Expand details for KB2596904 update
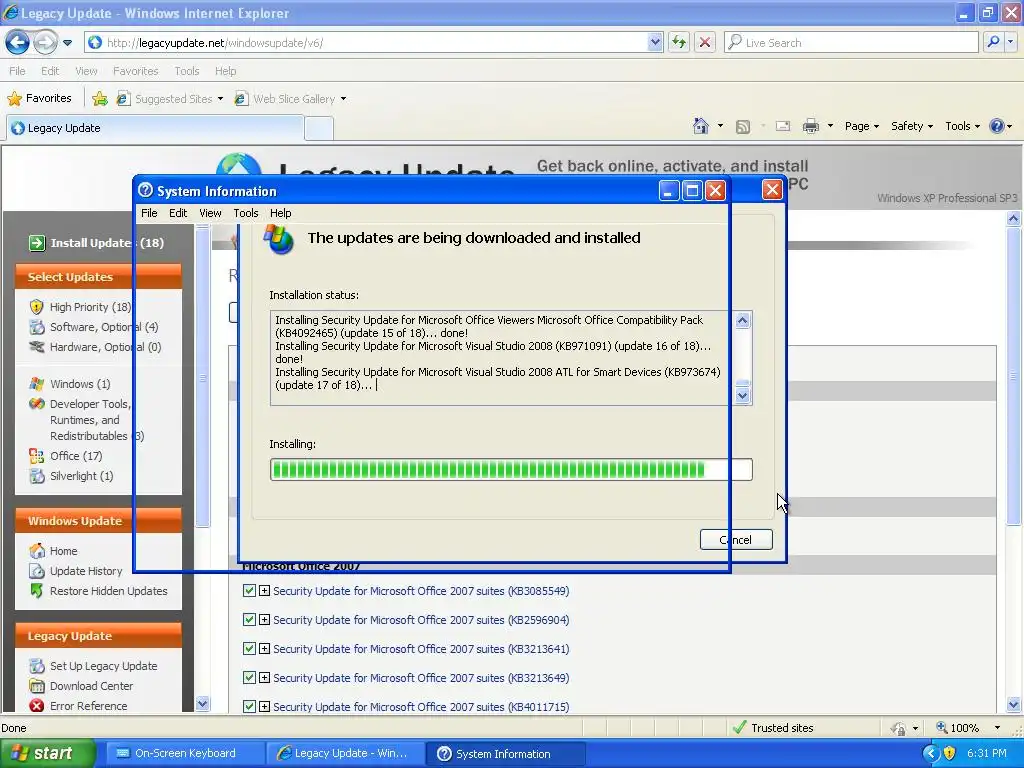 (x=264, y=620)
